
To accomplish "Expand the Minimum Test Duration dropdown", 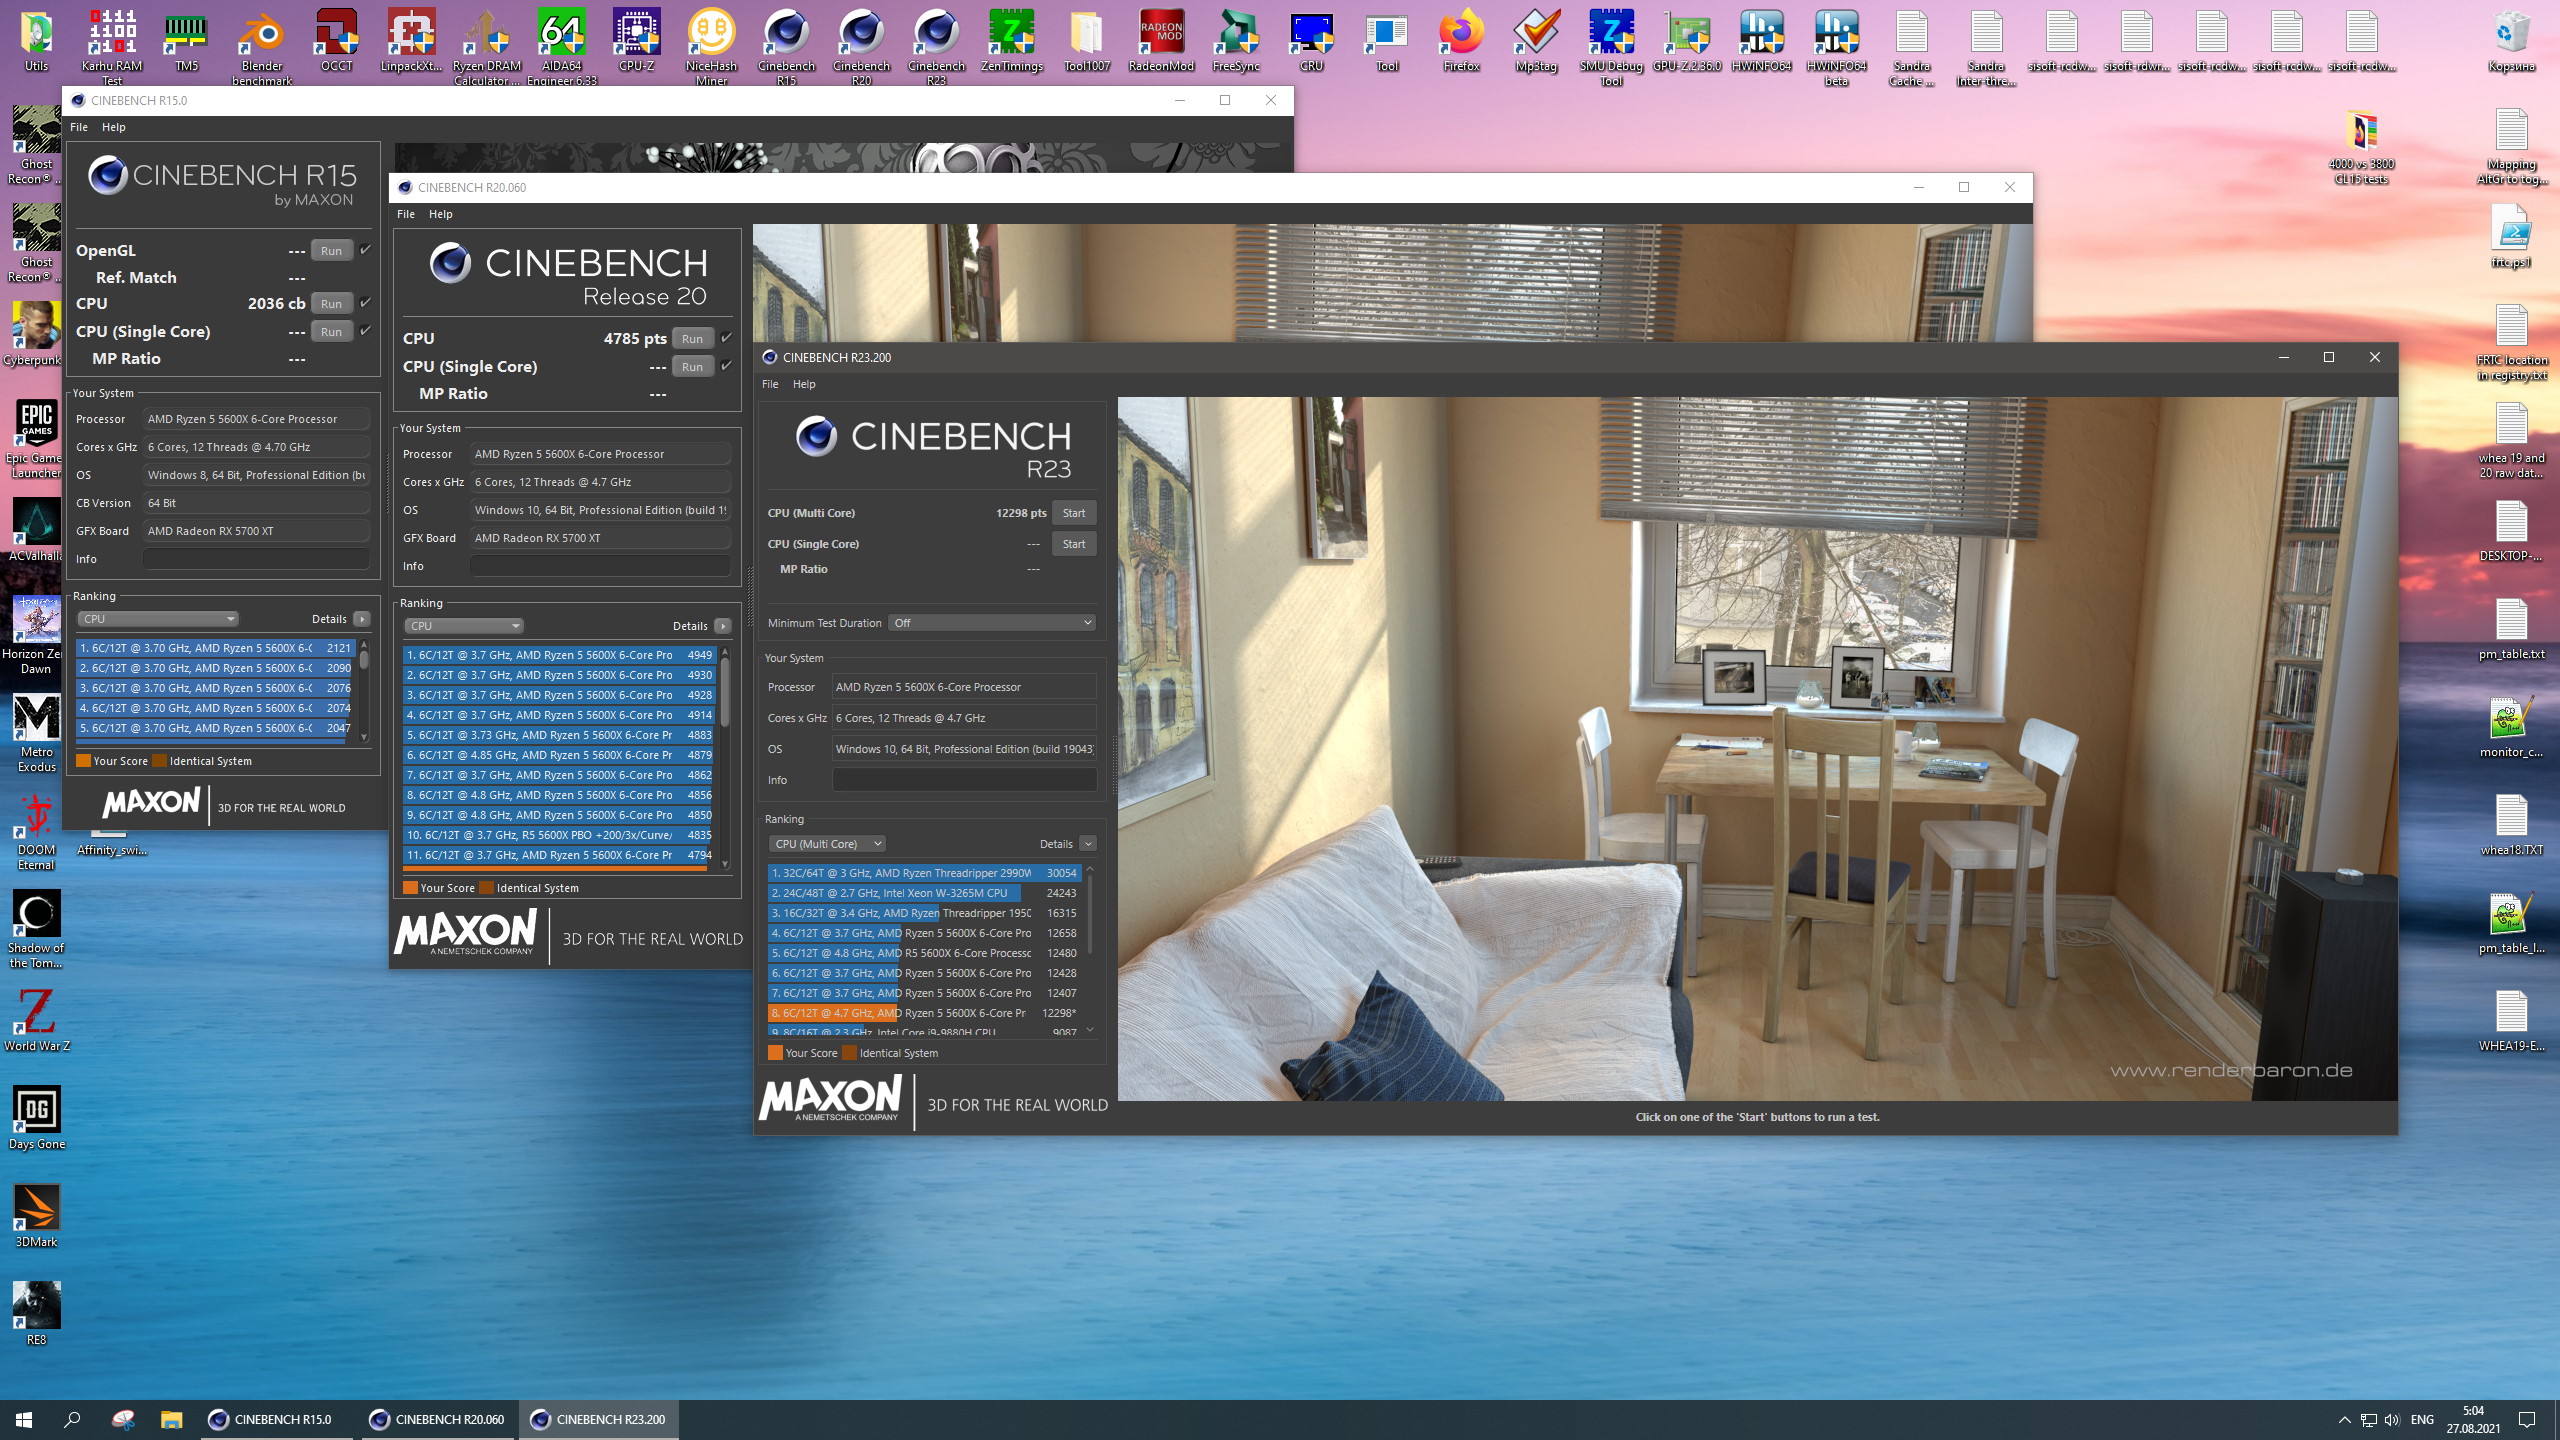I will click(992, 623).
